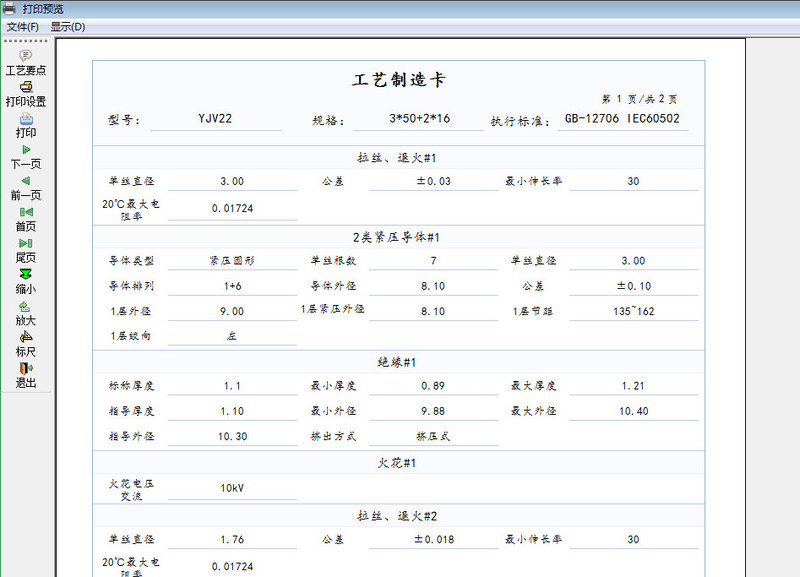Select the 2类紧压导体#1 section header
Screen dimensions: 800x577
396,237
